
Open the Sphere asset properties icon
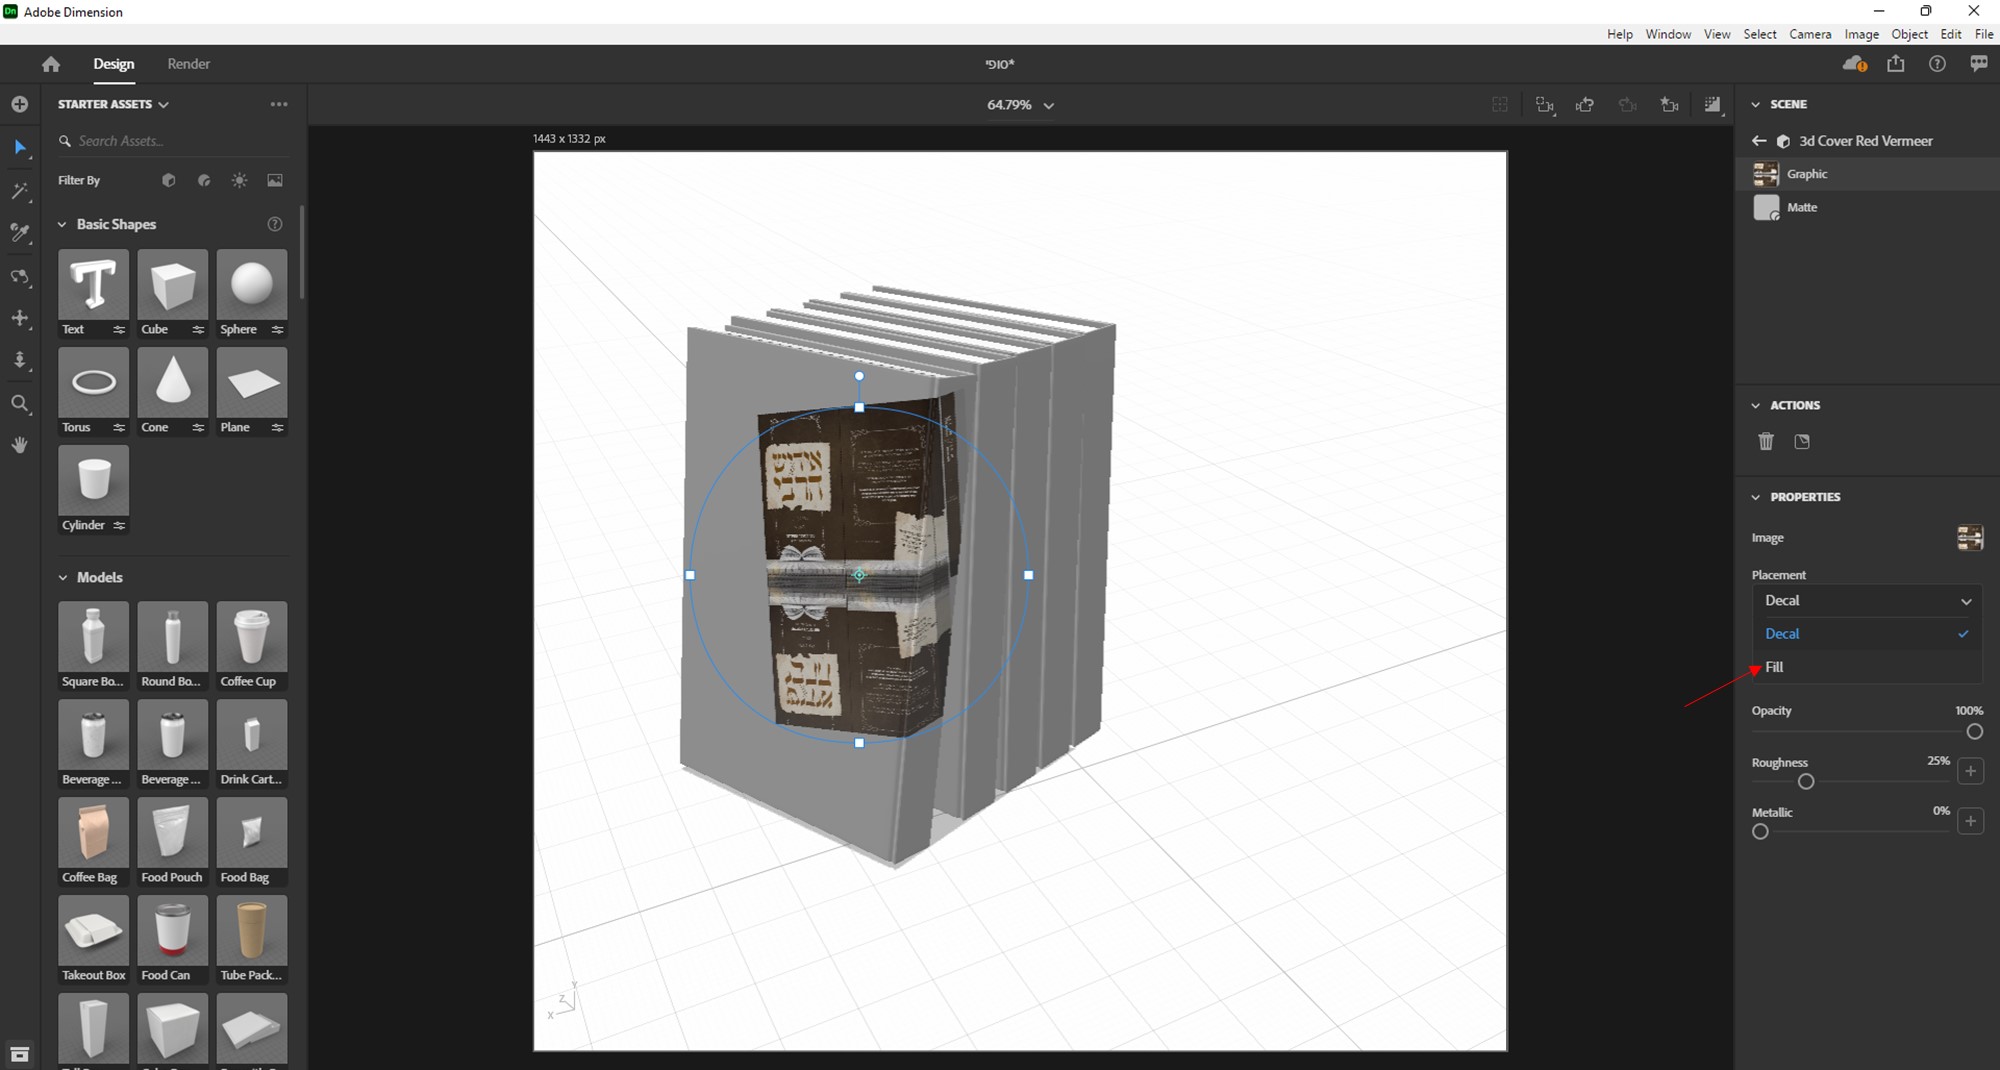277,330
